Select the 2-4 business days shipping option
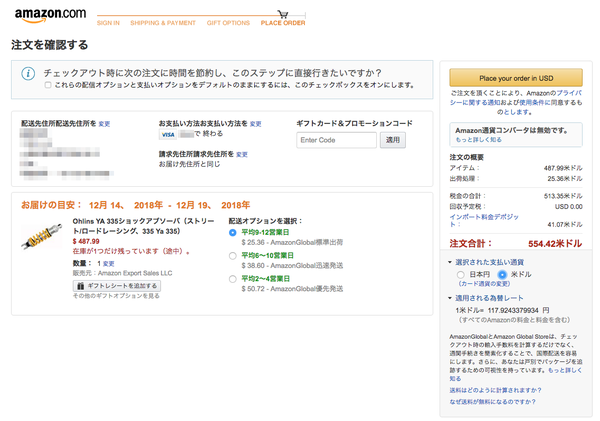600x421 pixels. click(232, 279)
